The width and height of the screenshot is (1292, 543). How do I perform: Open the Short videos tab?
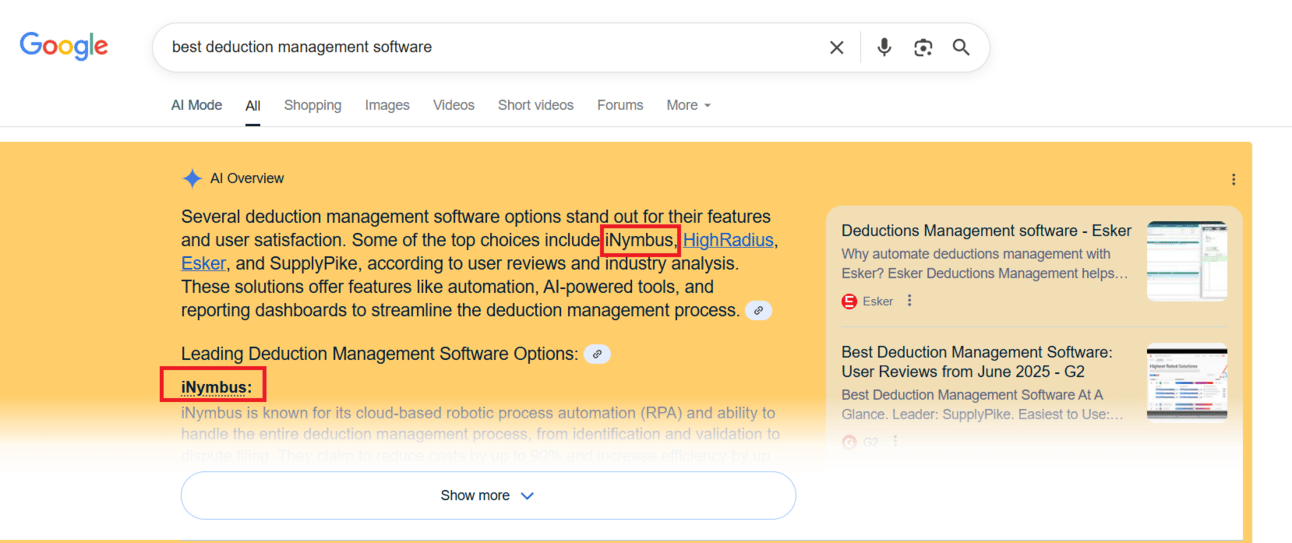click(536, 105)
